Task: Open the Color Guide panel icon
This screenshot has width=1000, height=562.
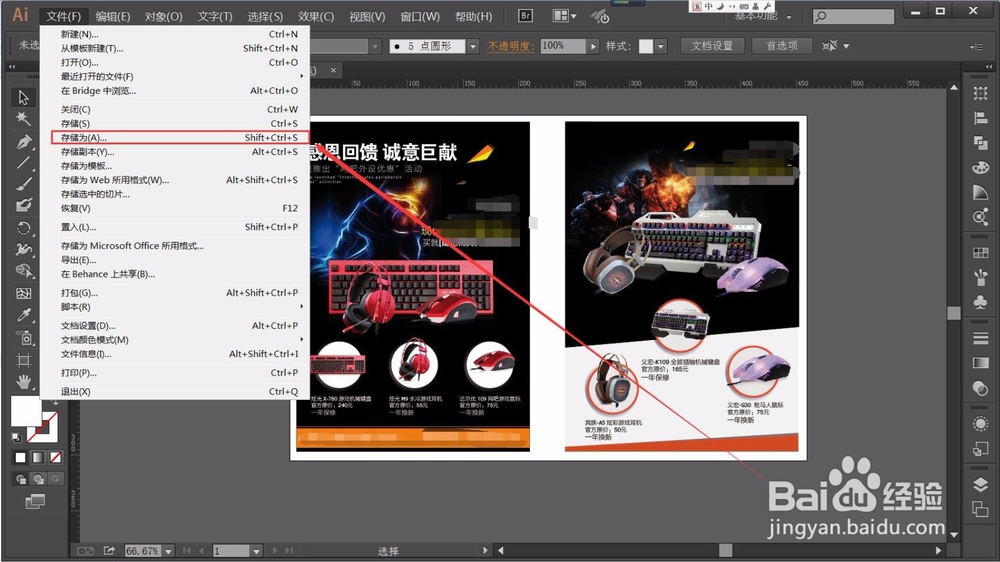Action: click(980, 192)
